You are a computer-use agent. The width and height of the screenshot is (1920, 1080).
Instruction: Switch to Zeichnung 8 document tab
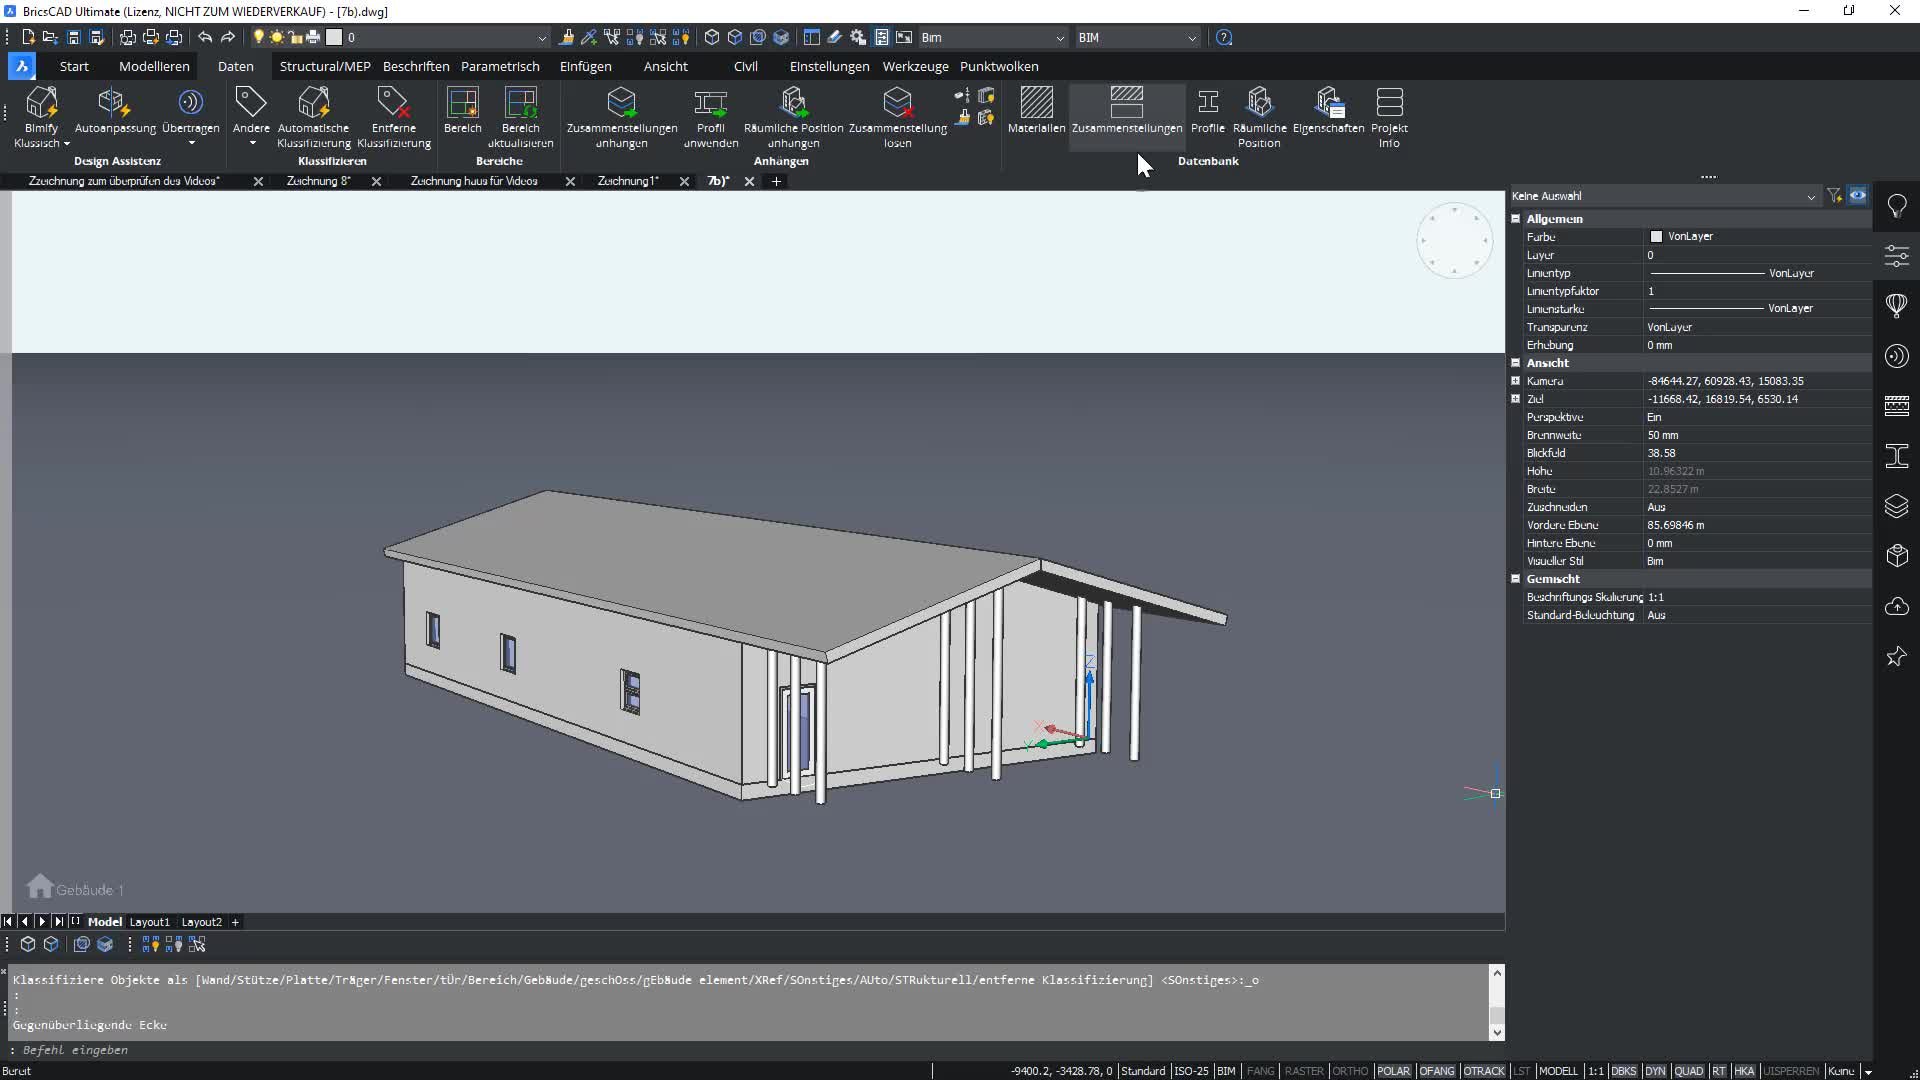[x=318, y=181]
